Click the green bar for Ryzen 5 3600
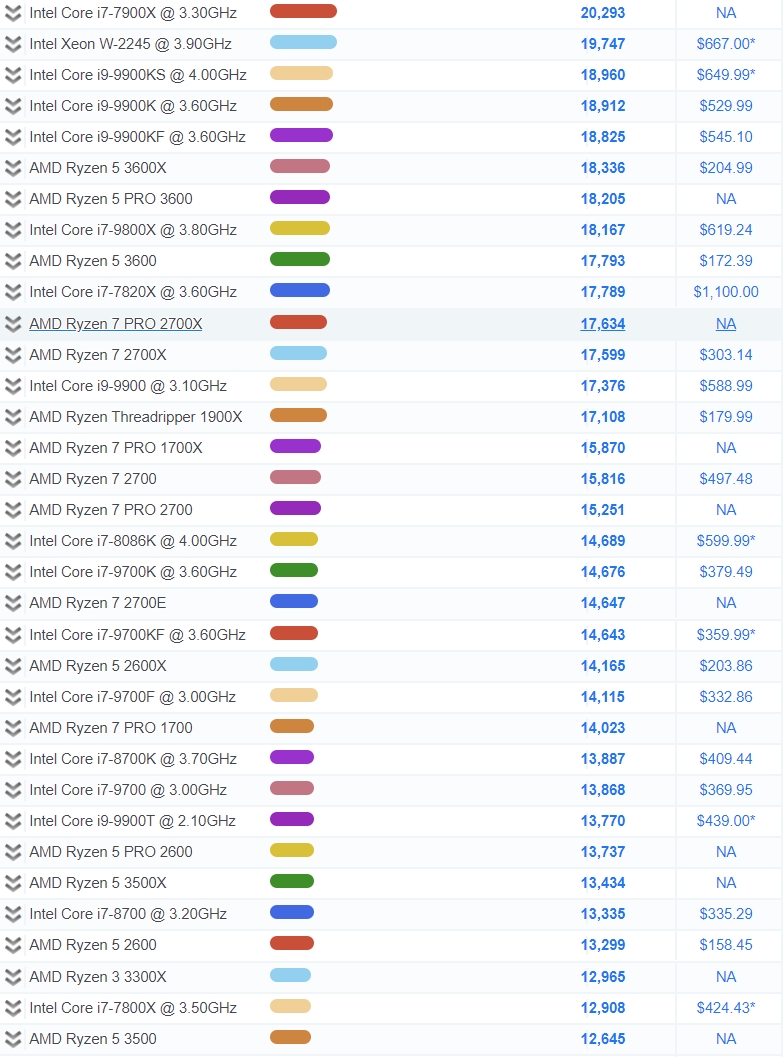 tap(300, 260)
